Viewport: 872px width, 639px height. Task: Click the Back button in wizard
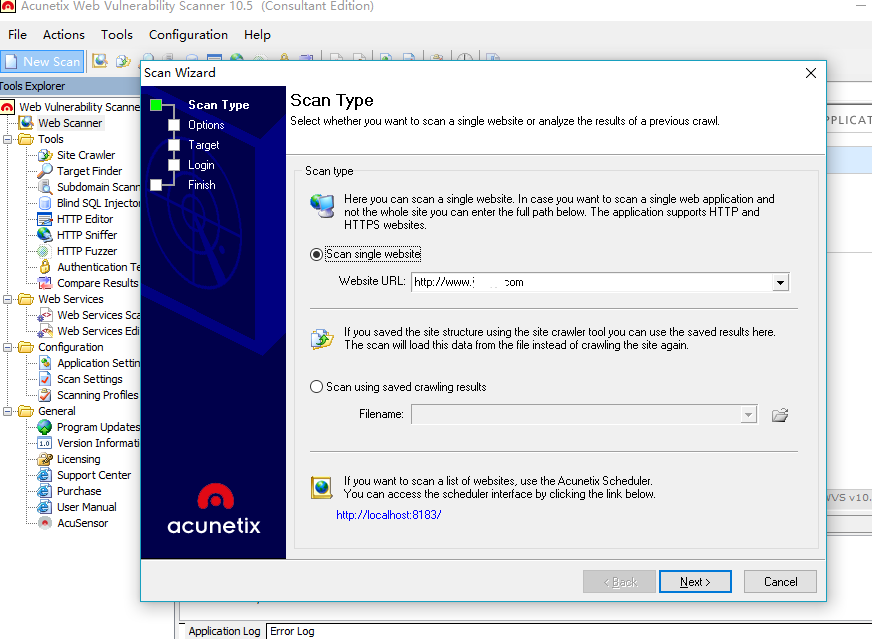(x=620, y=582)
